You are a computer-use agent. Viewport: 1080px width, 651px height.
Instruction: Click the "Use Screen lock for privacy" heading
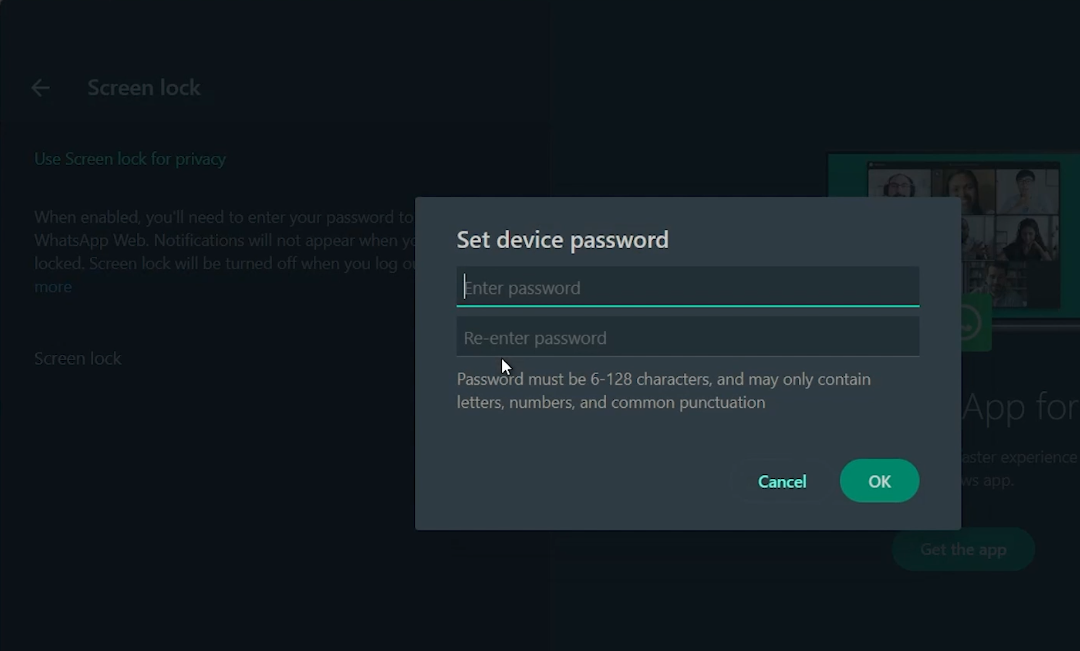tap(130, 159)
